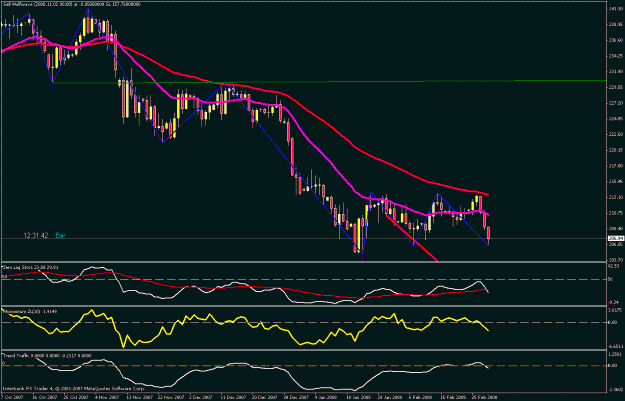Click the 241.30 price scale label
This screenshot has width=625, height=401.
[614, 8]
